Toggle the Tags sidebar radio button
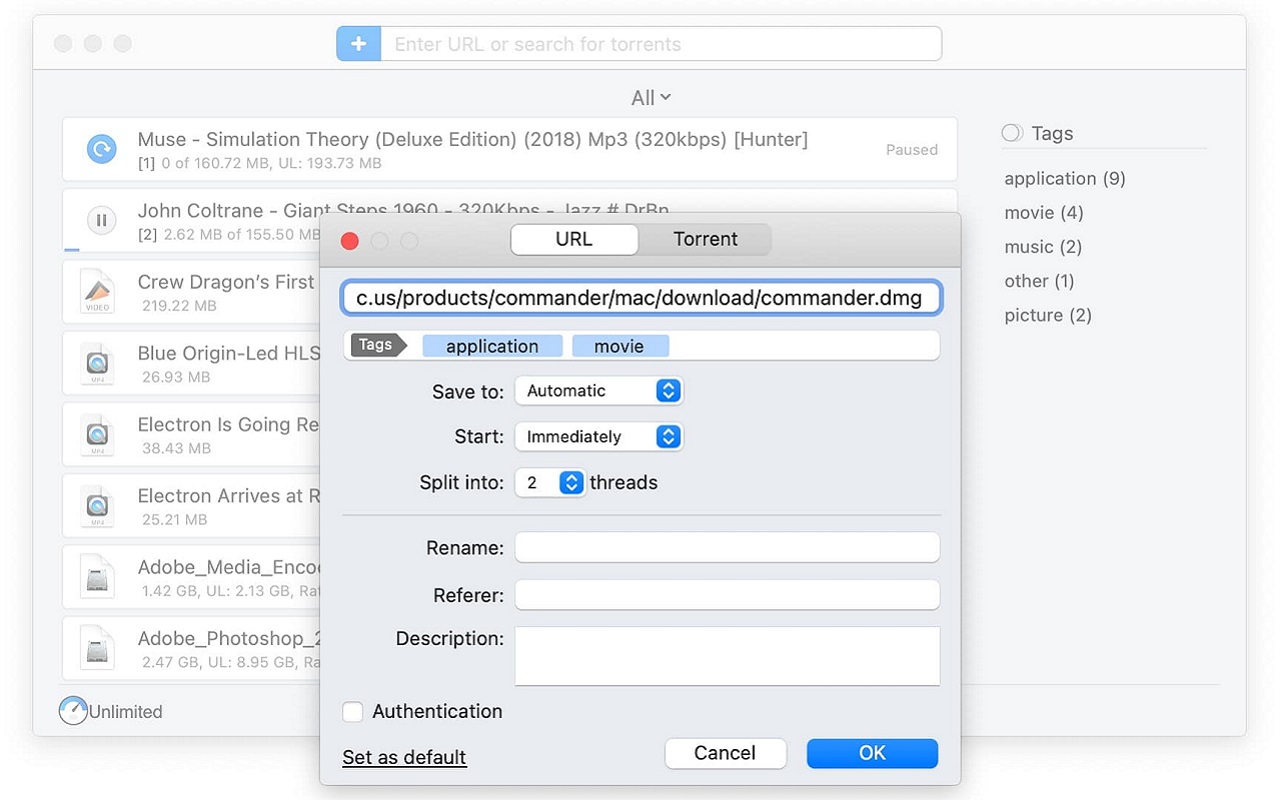 (1012, 133)
